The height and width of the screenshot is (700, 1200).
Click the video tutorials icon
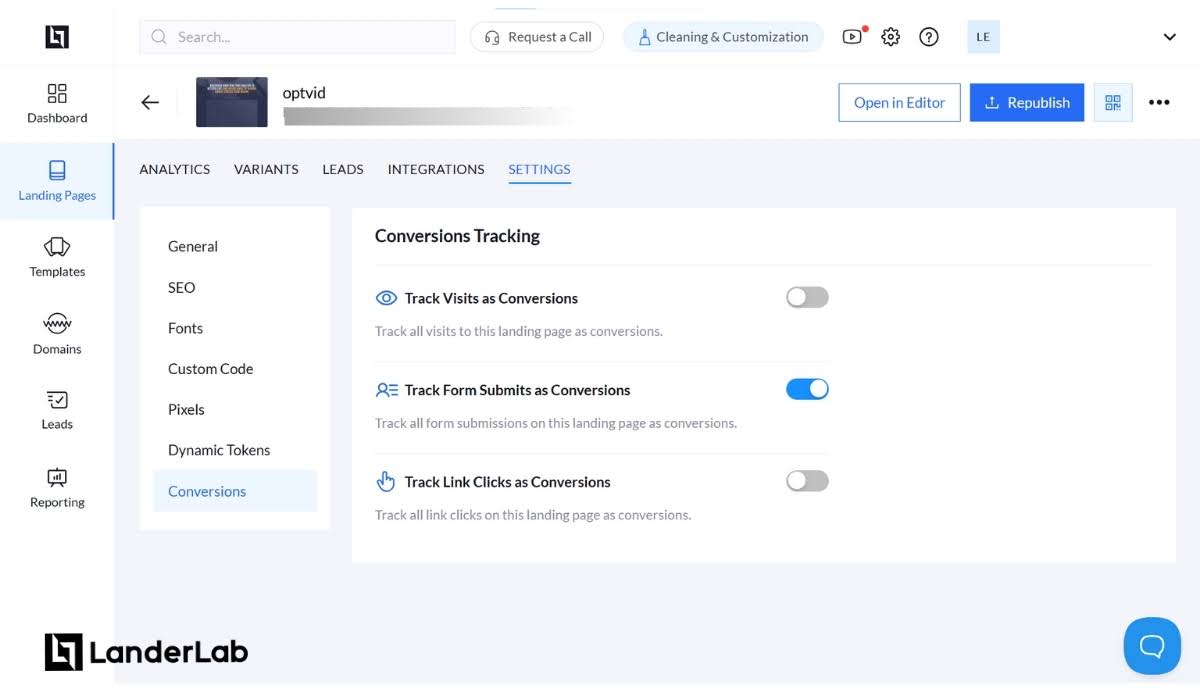pyautogui.click(x=852, y=37)
